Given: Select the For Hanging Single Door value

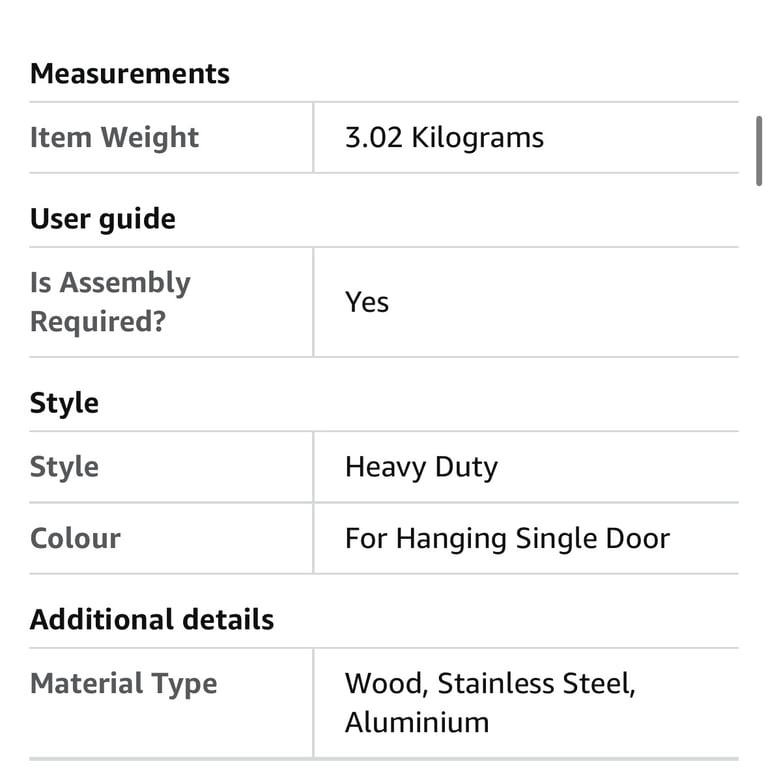Looking at the screenshot, I should click(x=507, y=538).
